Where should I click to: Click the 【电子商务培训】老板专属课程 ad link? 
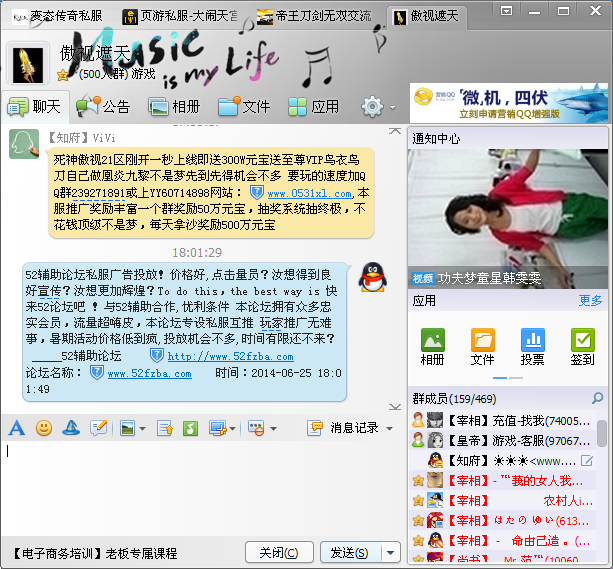coord(95,553)
